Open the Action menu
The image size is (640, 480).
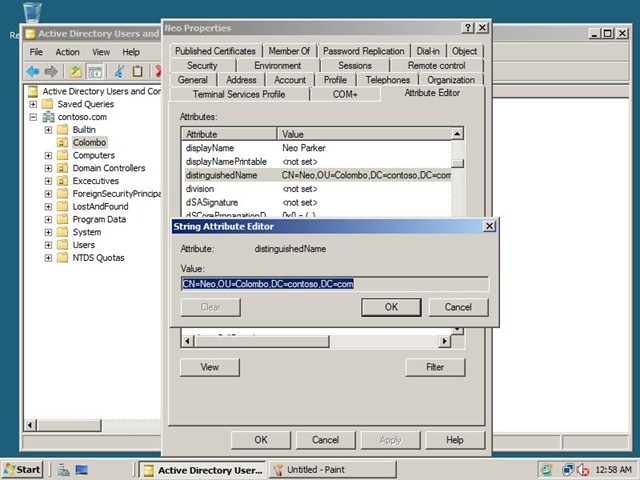point(67,52)
